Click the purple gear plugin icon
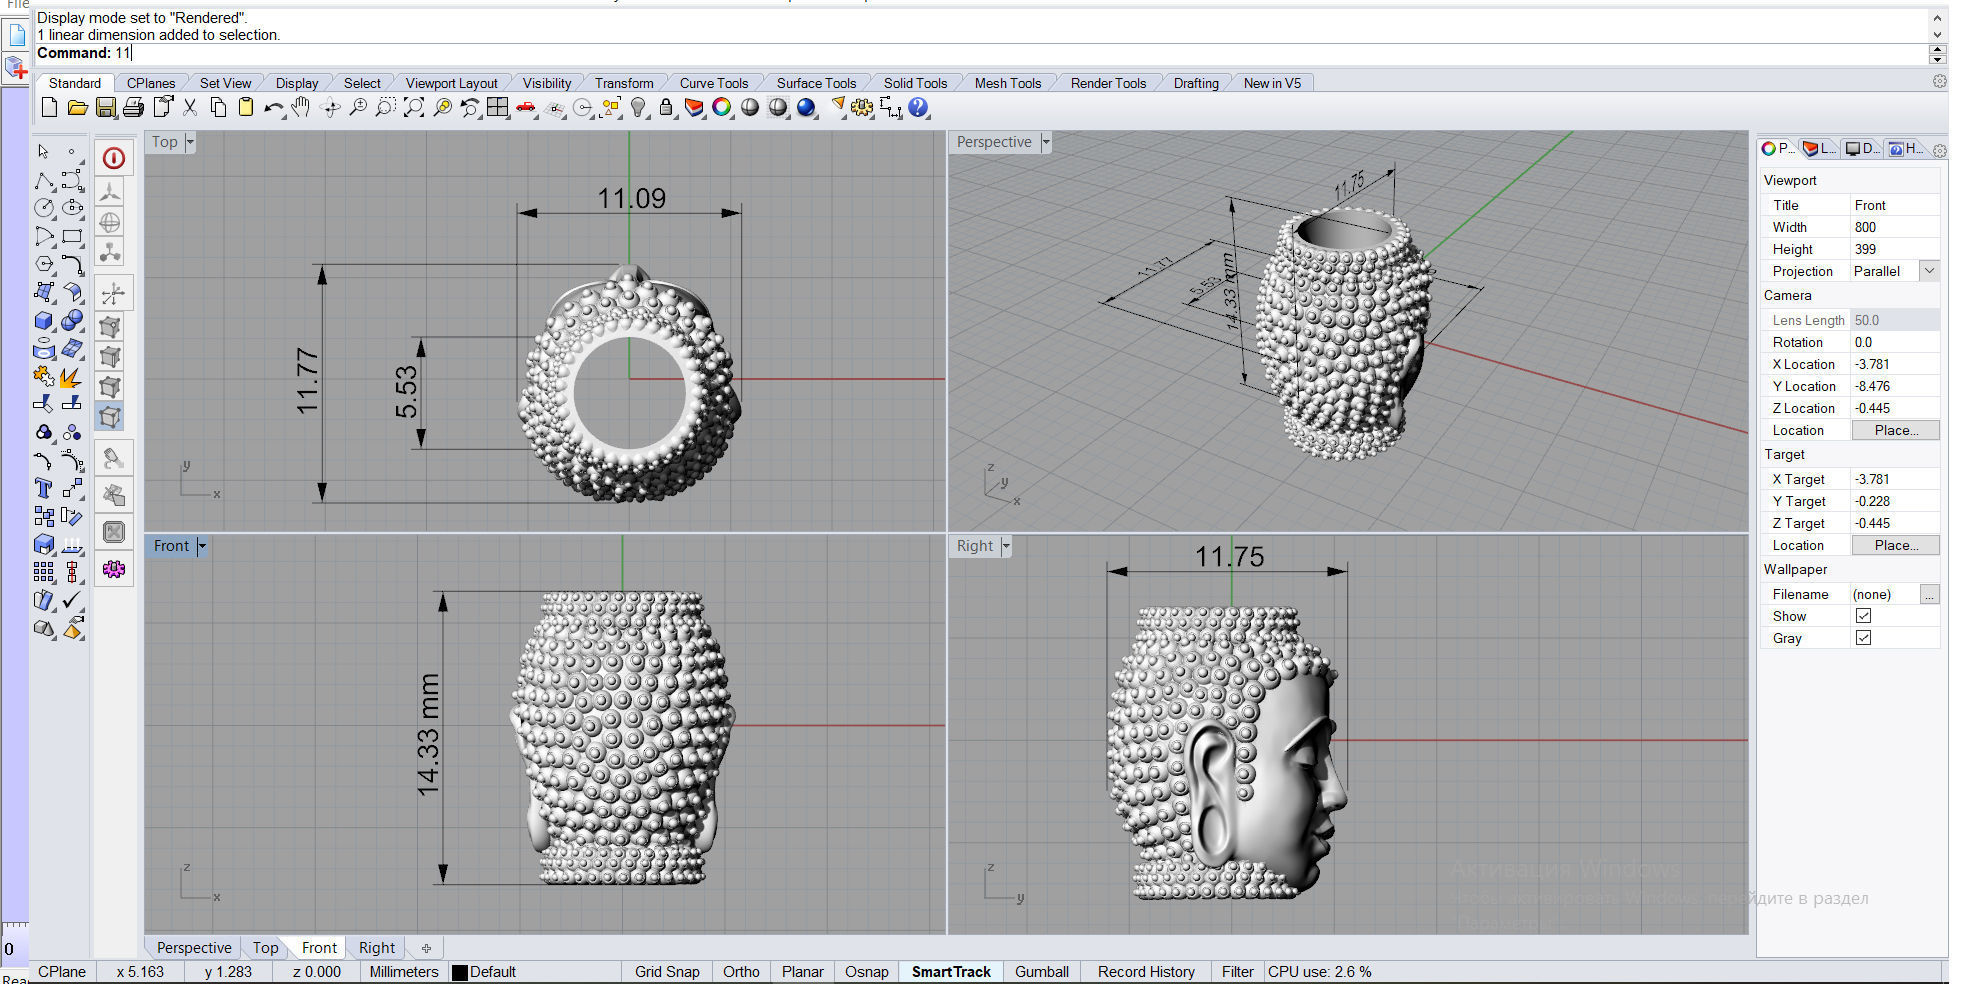Viewport: 1978px width, 984px height. click(x=114, y=569)
